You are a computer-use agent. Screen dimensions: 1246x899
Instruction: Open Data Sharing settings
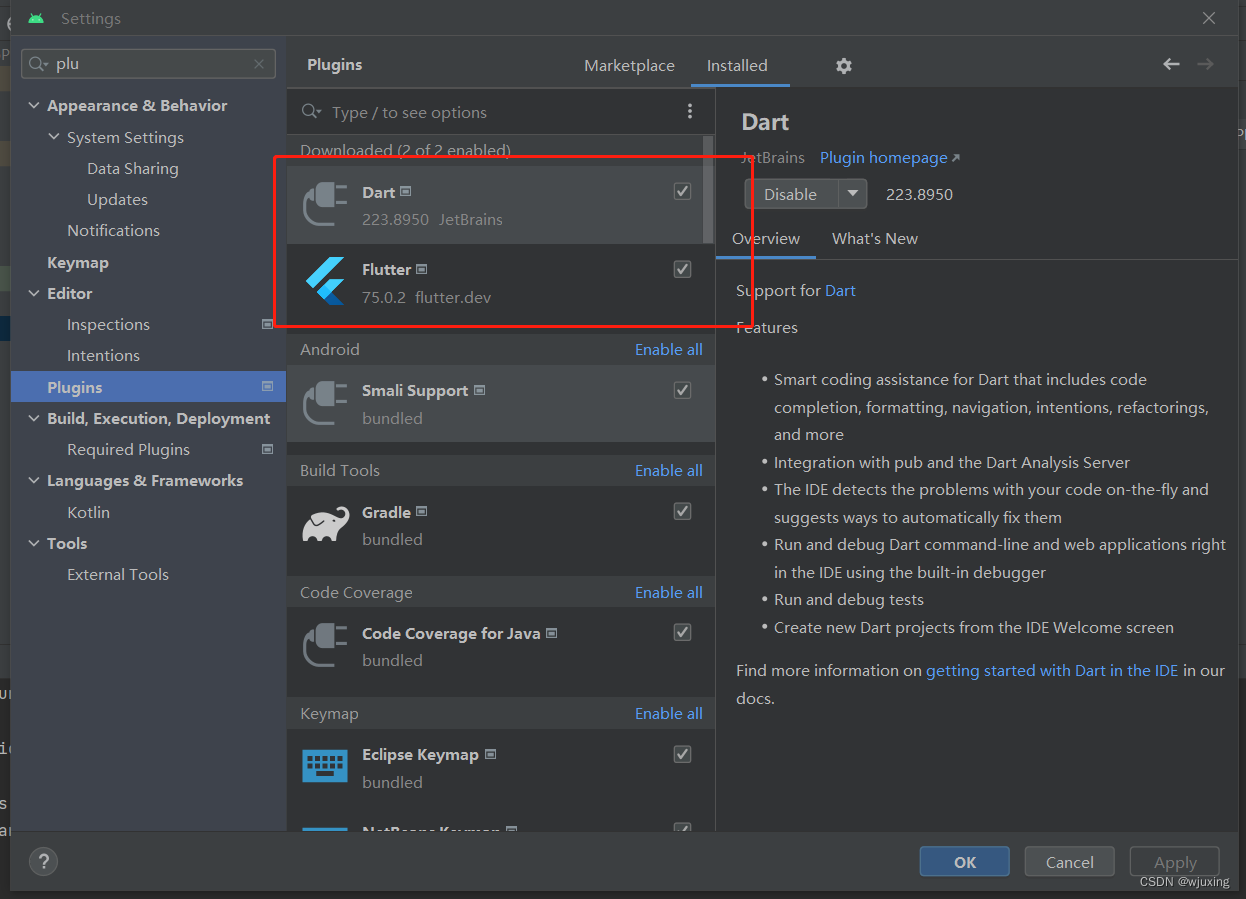point(133,169)
